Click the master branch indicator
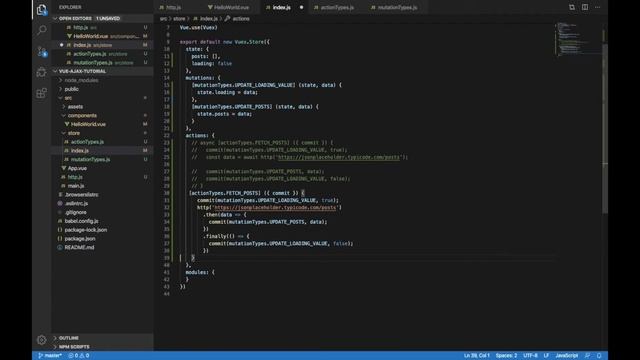 (x=50, y=356)
